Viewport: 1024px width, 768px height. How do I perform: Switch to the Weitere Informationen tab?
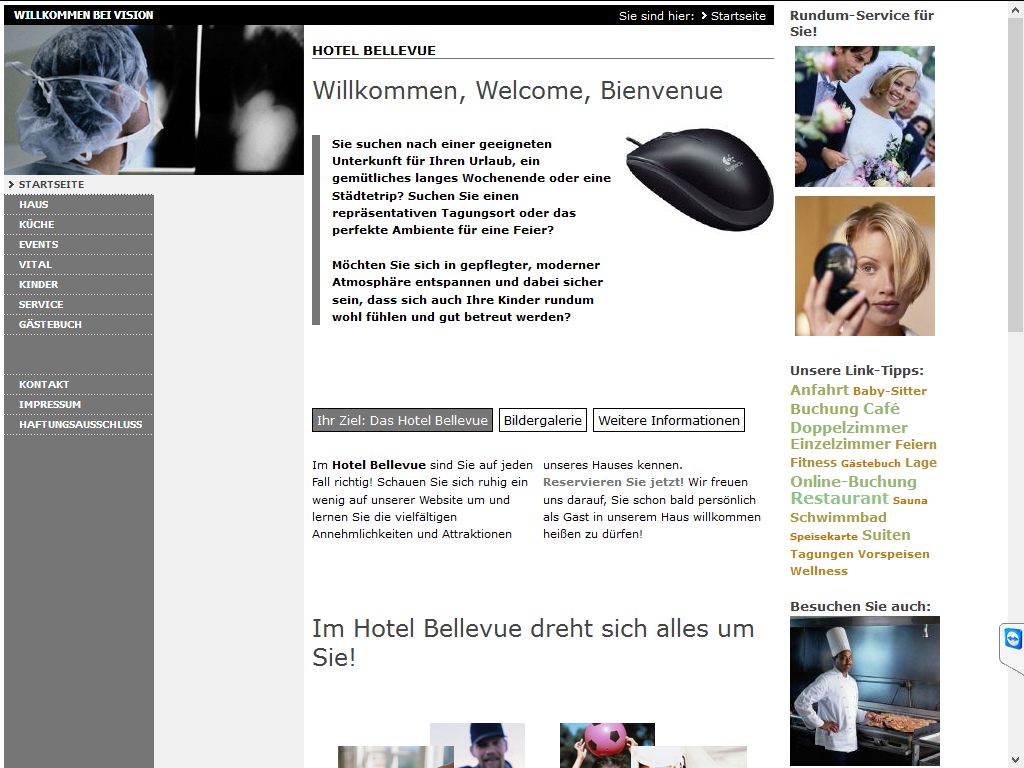click(x=669, y=421)
